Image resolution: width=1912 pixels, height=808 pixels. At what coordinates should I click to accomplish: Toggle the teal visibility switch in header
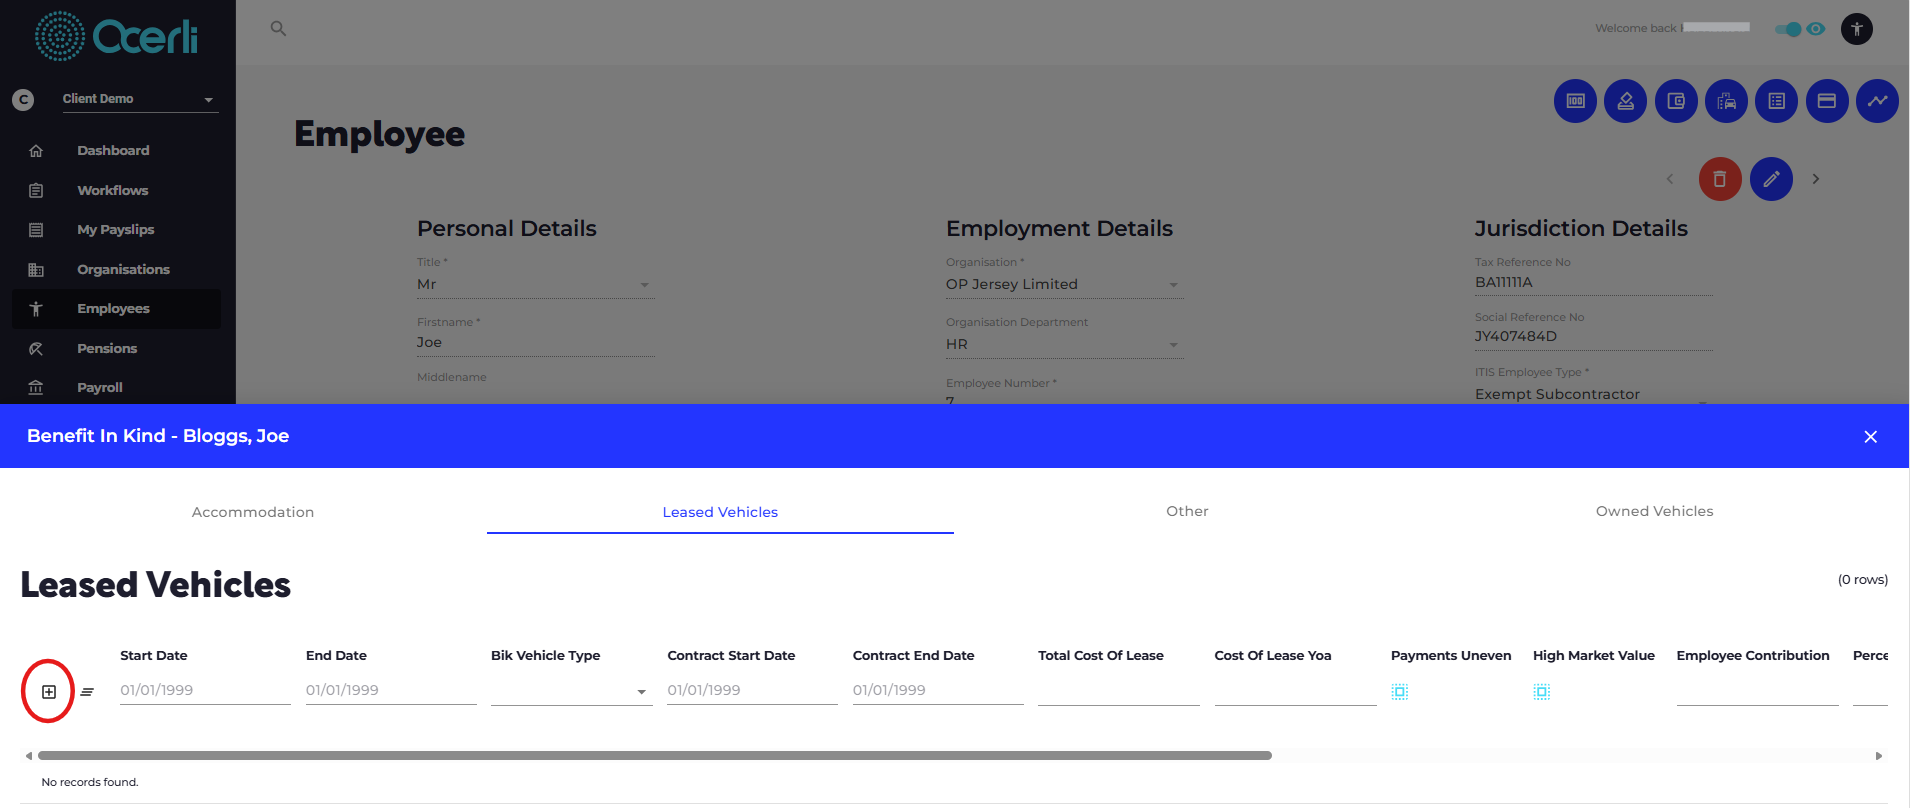pos(1787,29)
